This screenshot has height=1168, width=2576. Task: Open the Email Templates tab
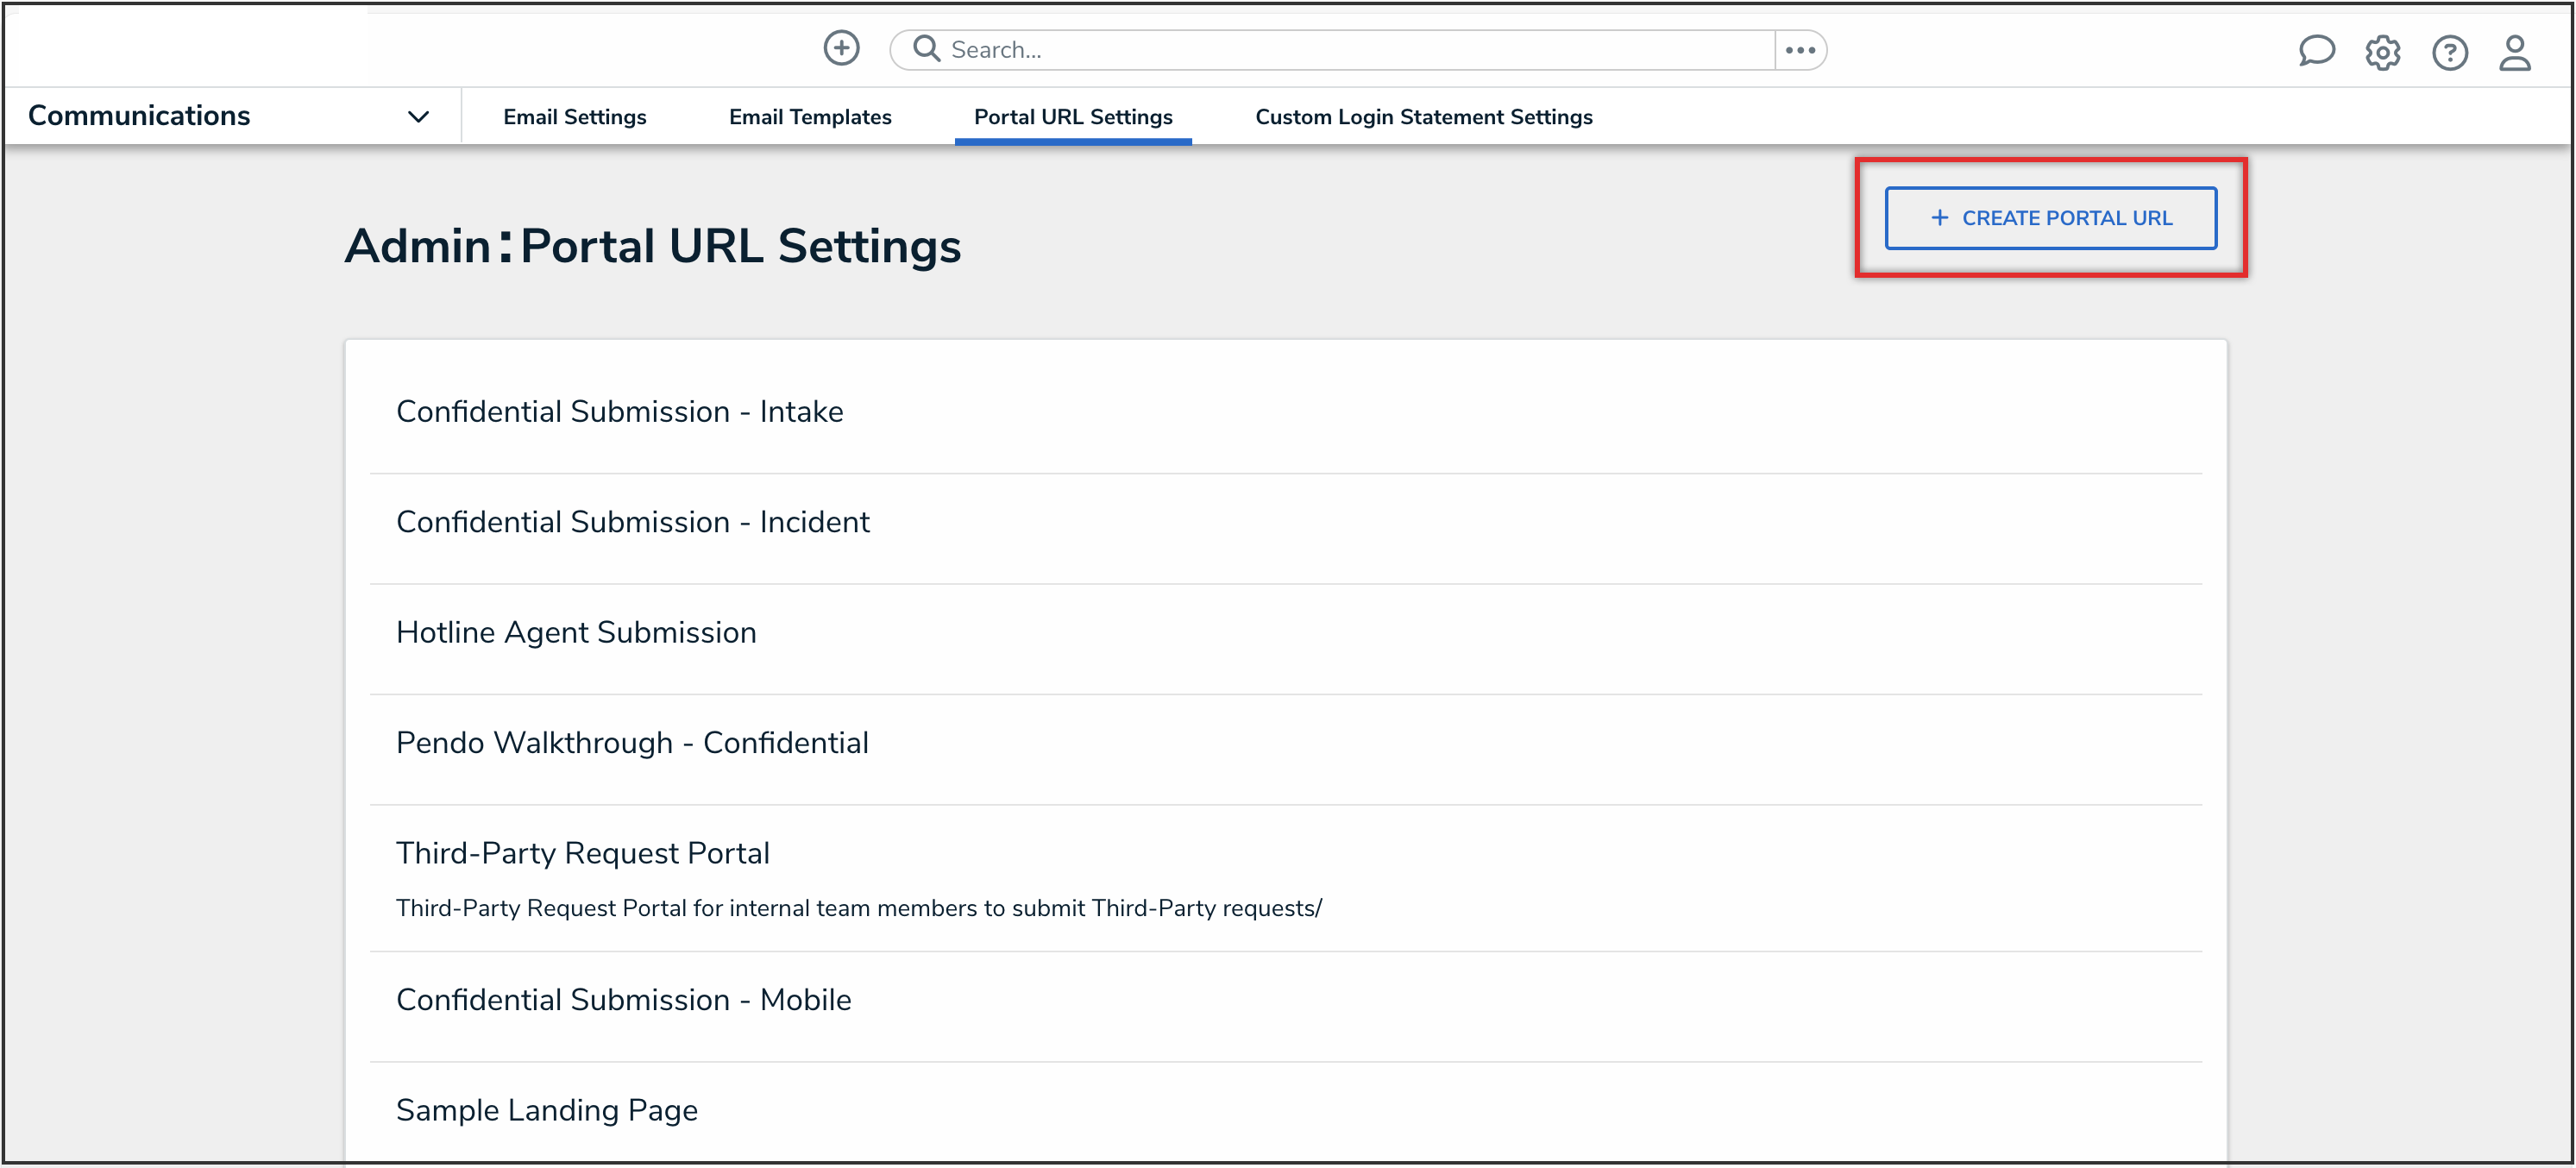coord(810,116)
